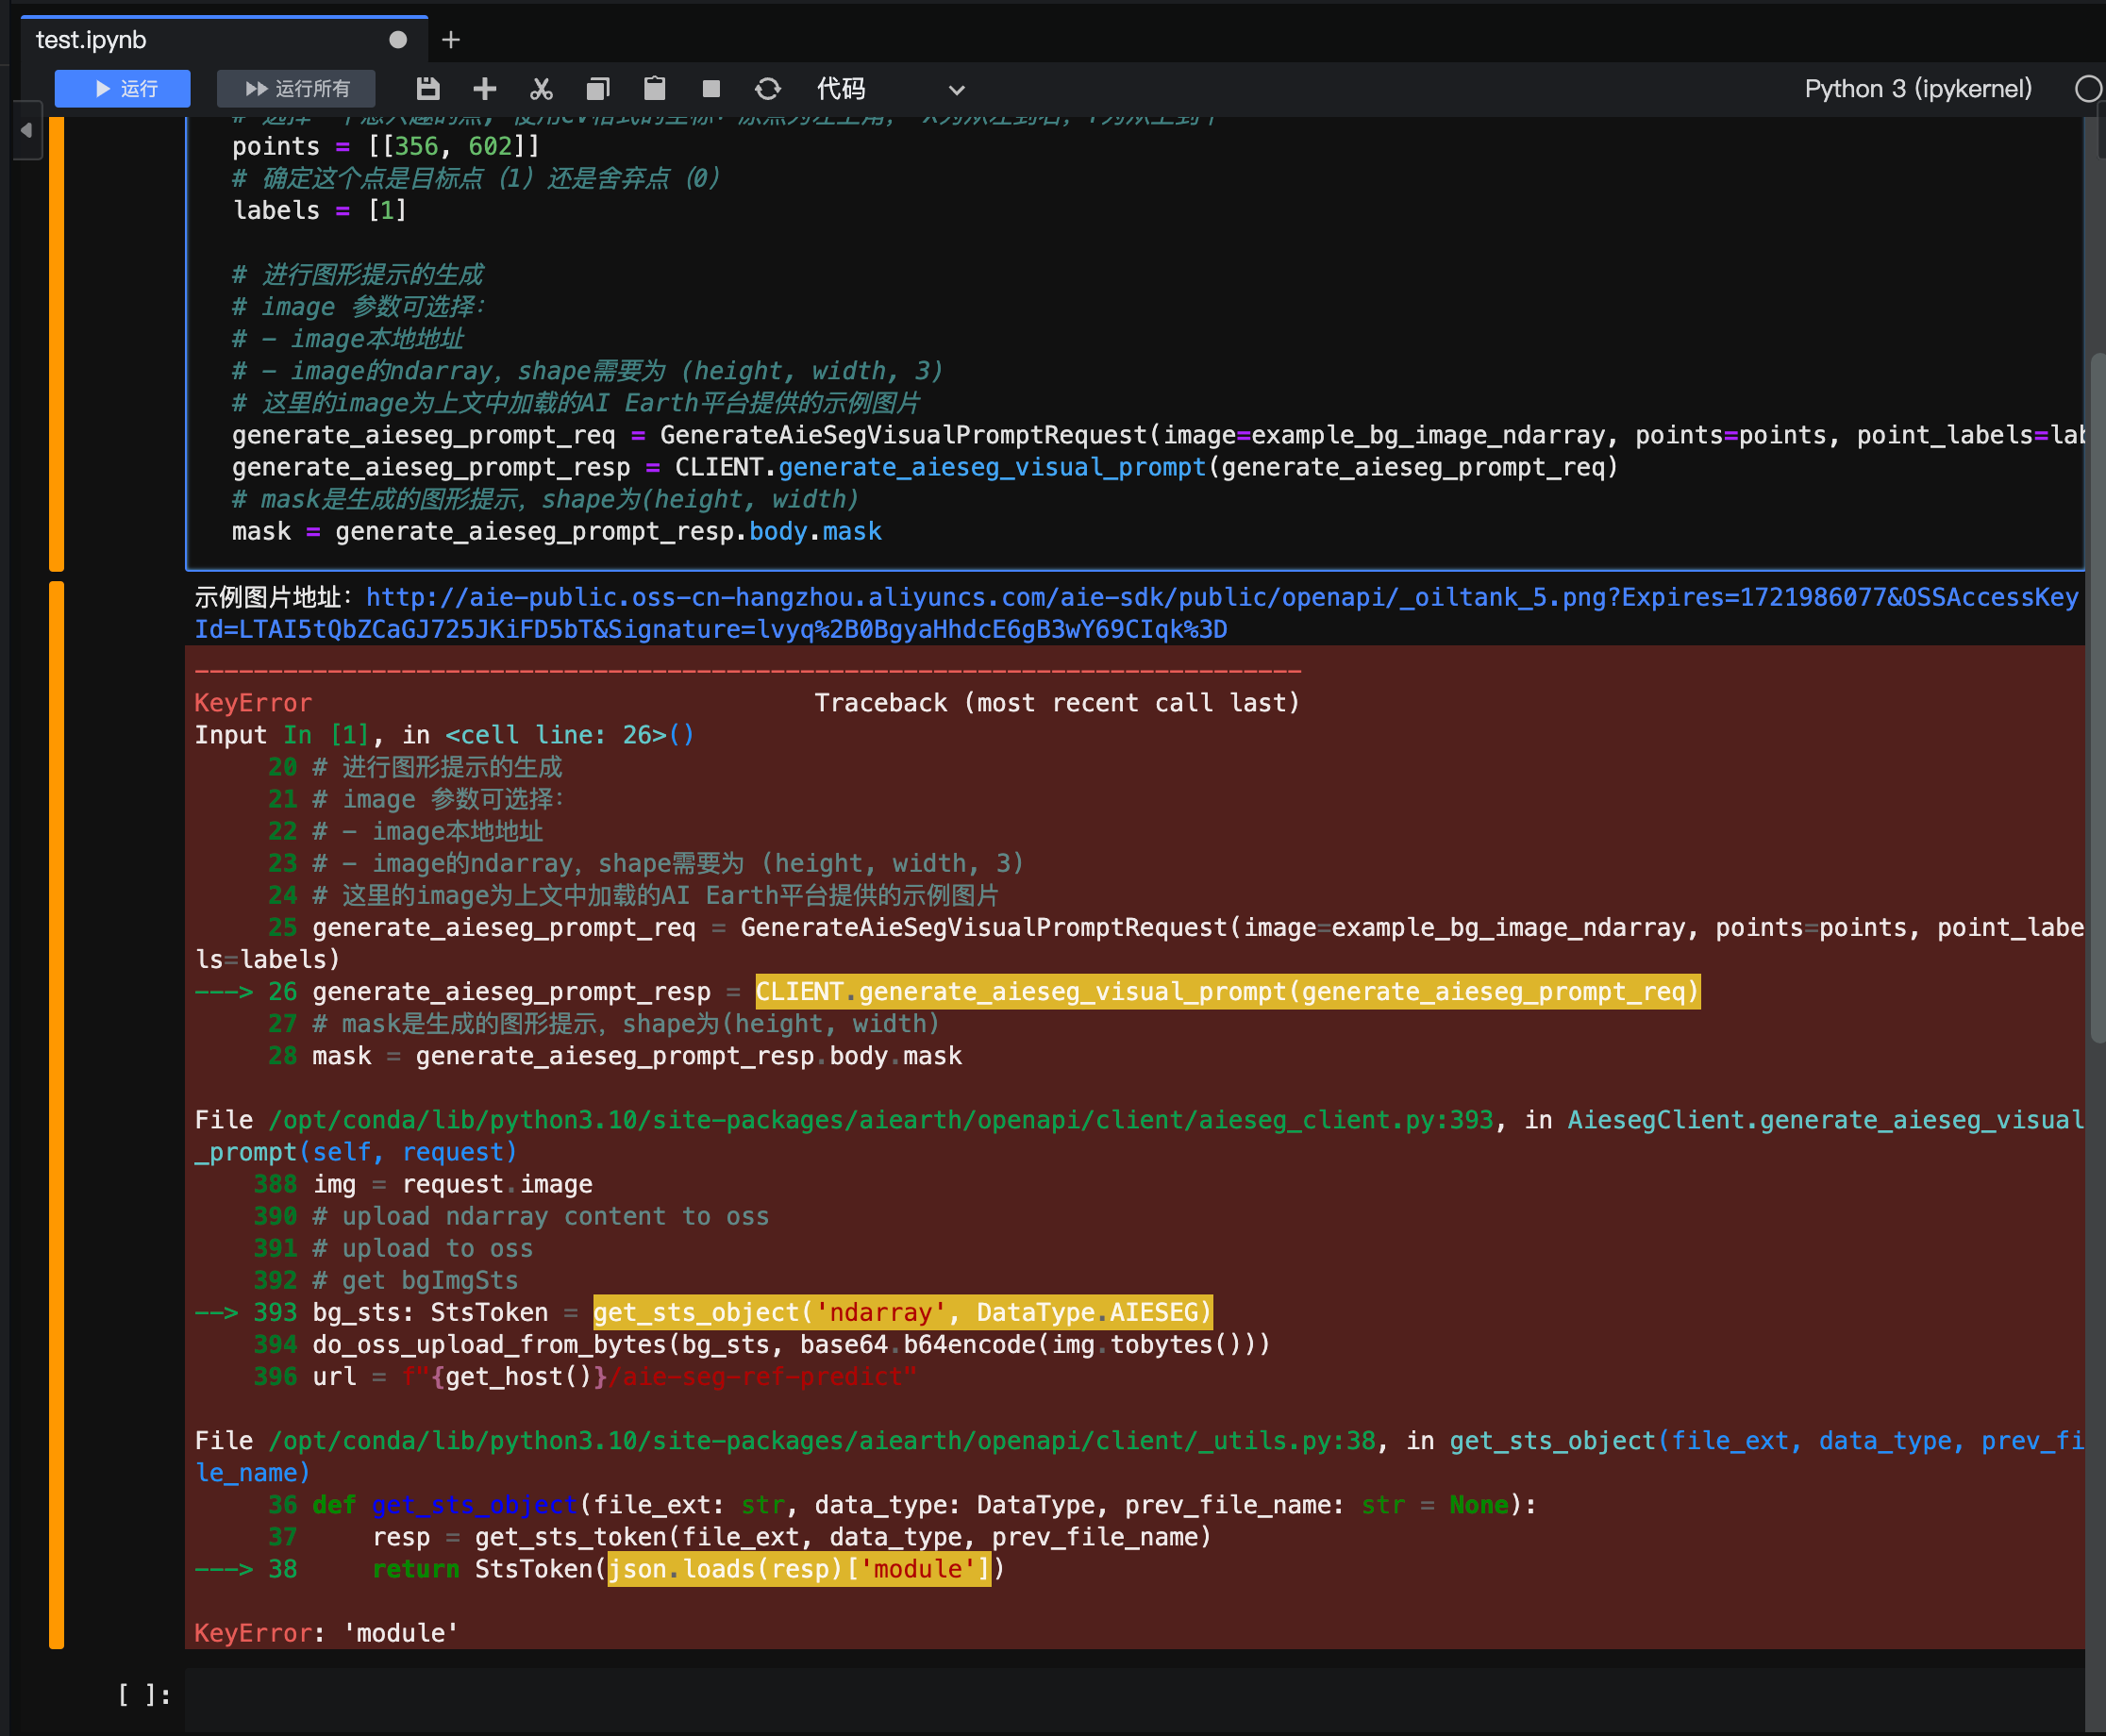Copy the selected cell
The image size is (2106, 1736).
[x=598, y=89]
